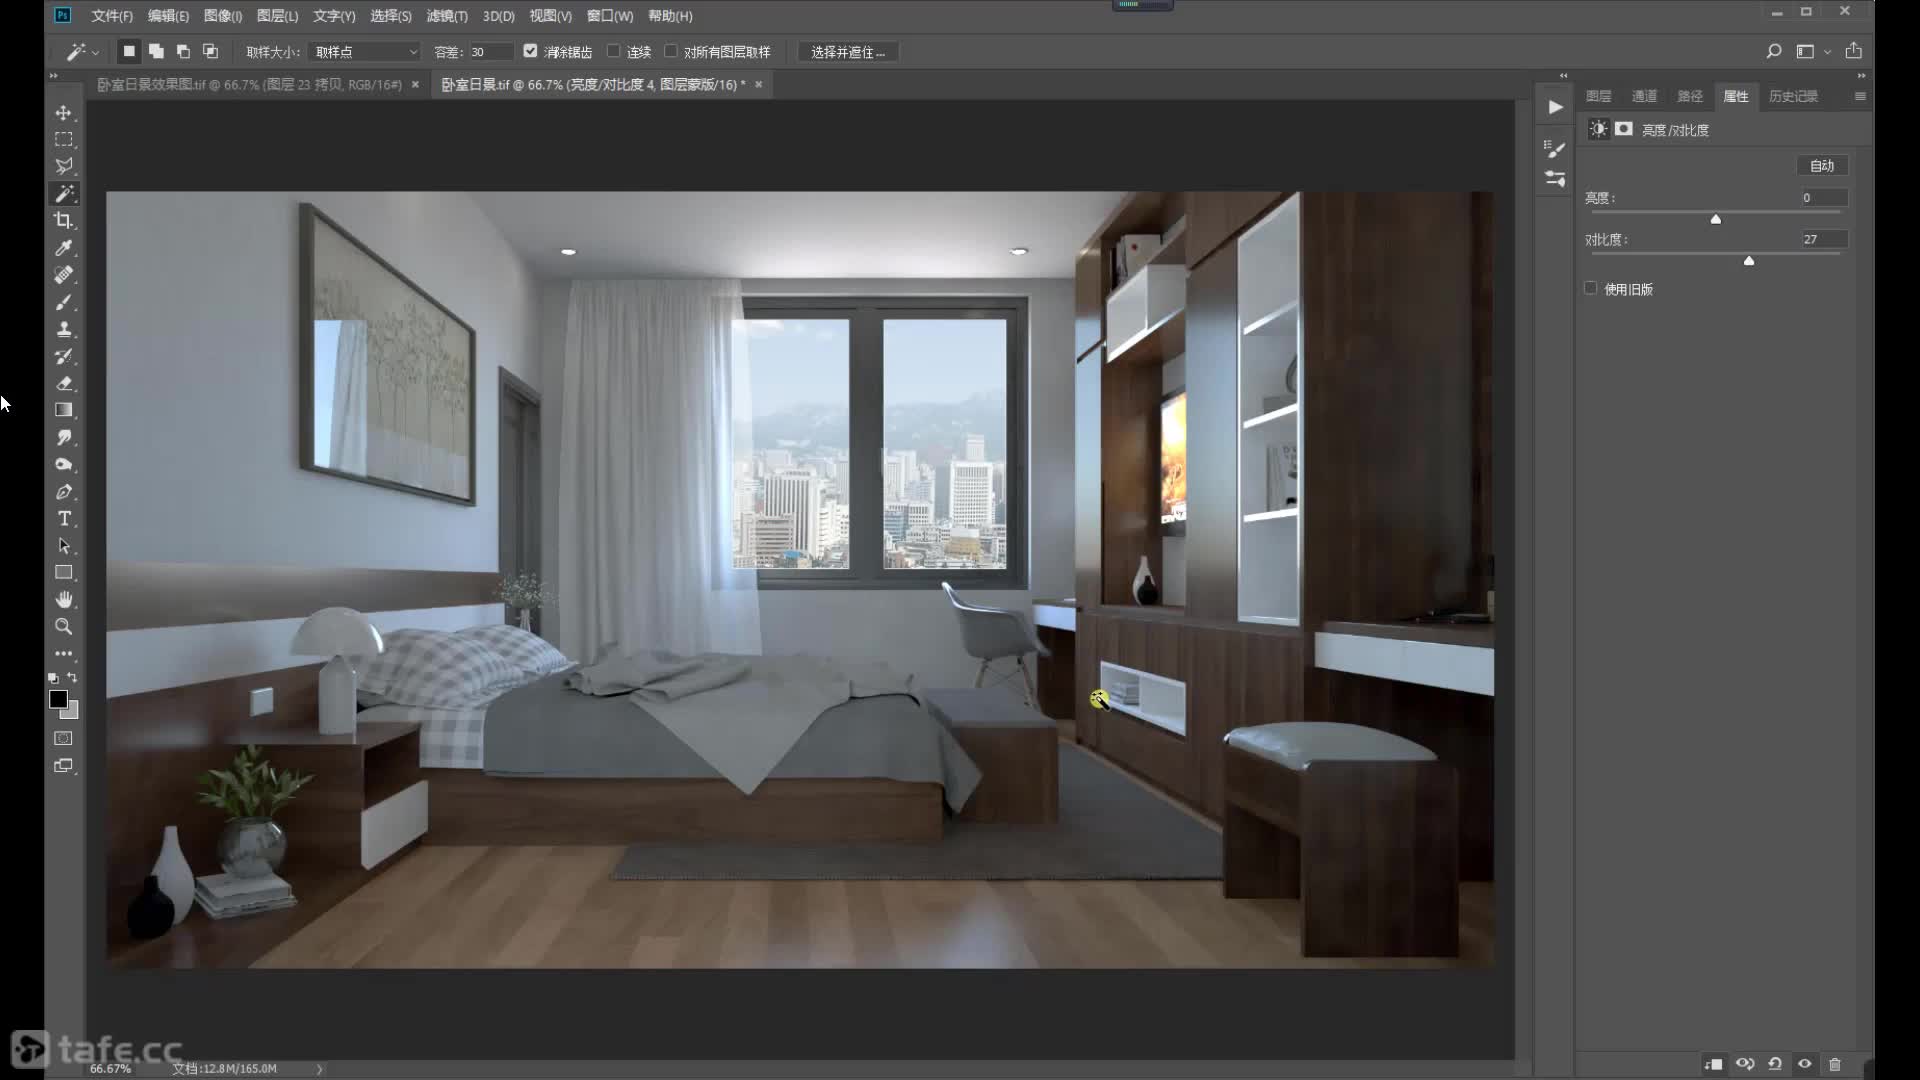Reset adjustment to defaults
1920x1080 pixels.
tap(1775, 1064)
